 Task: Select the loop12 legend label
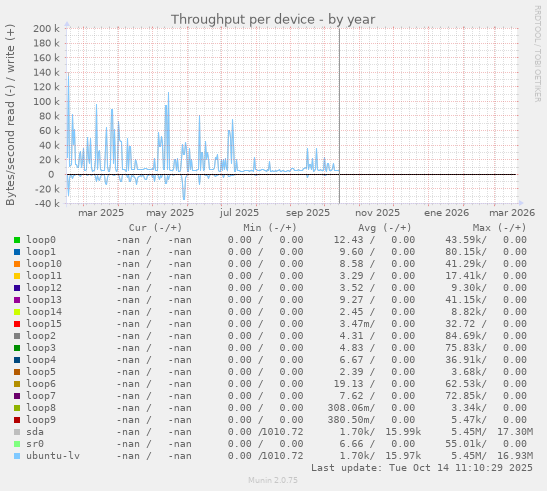click(x=44, y=288)
